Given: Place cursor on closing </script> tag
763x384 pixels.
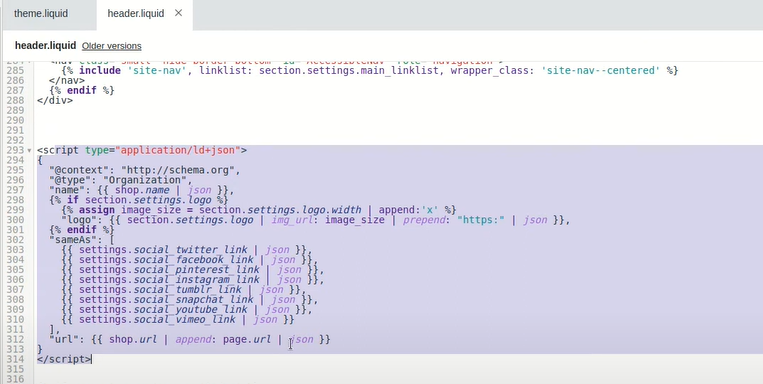Looking at the screenshot, I should click(x=64, y=359).
